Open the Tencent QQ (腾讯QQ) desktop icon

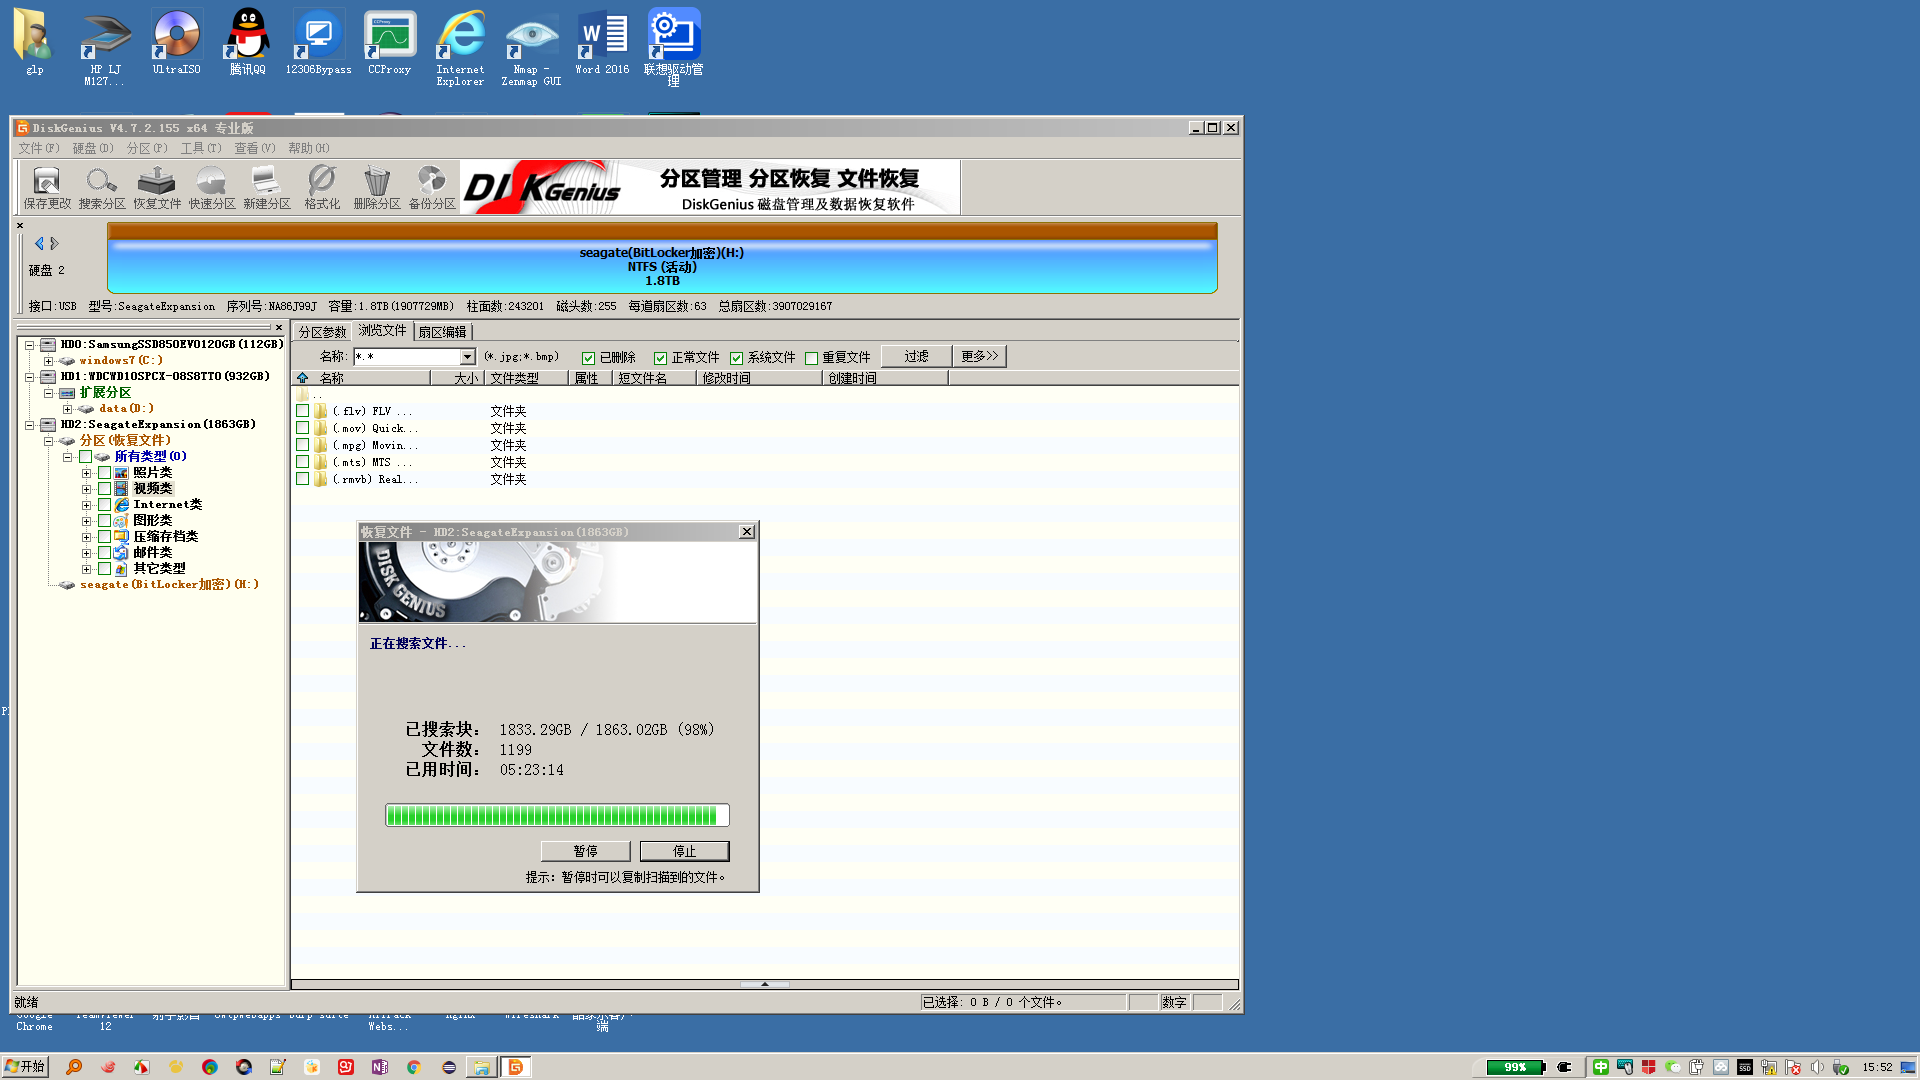tap(247, 43)
